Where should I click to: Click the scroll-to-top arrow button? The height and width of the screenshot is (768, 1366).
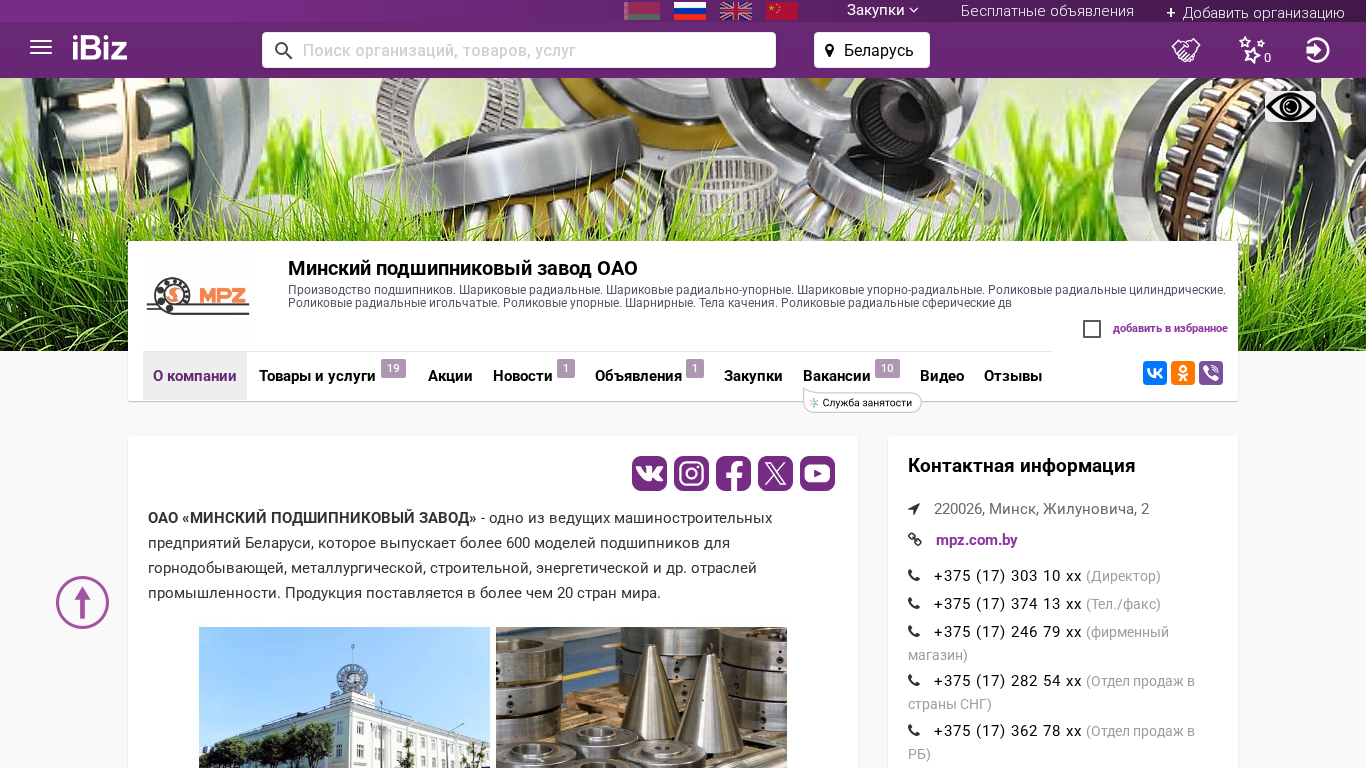(x=82, y=602)
